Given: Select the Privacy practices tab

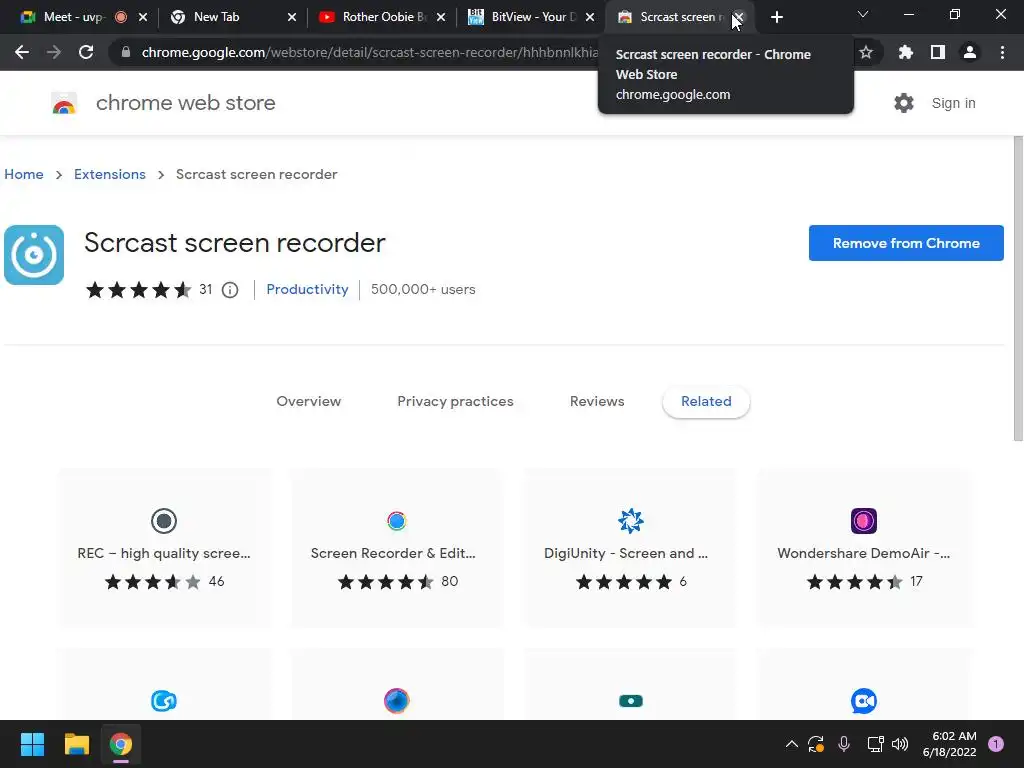Looking at the screenshot, I should [455, 402].
